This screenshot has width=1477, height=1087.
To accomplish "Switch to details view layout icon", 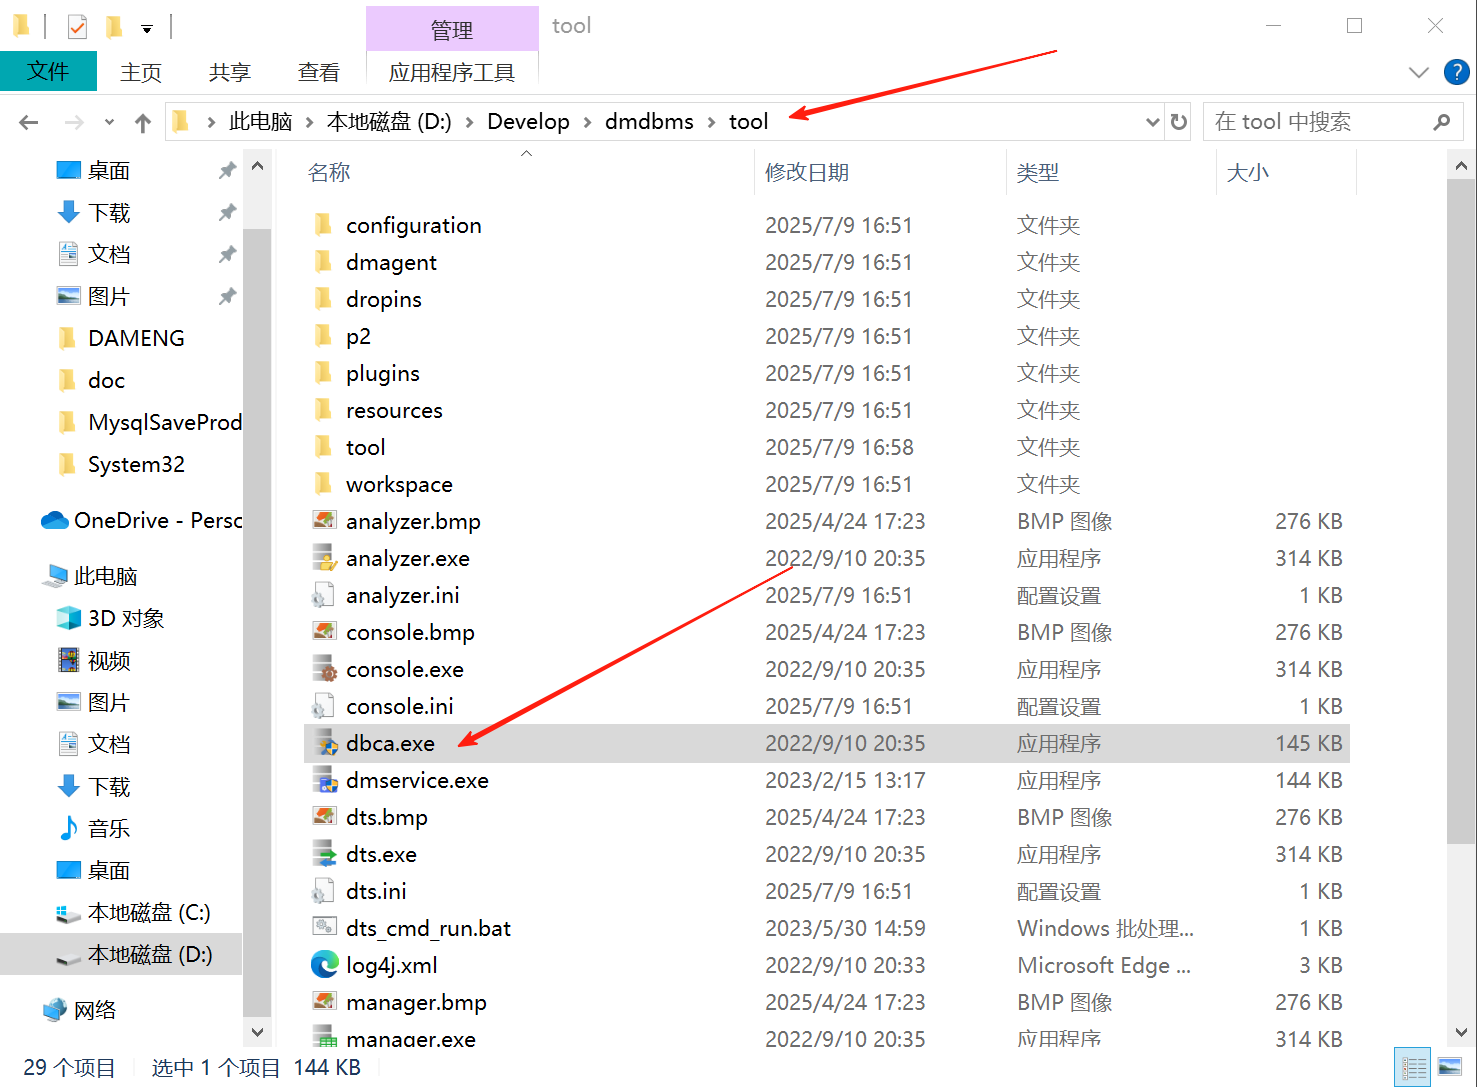I will click(1413, 1067).
